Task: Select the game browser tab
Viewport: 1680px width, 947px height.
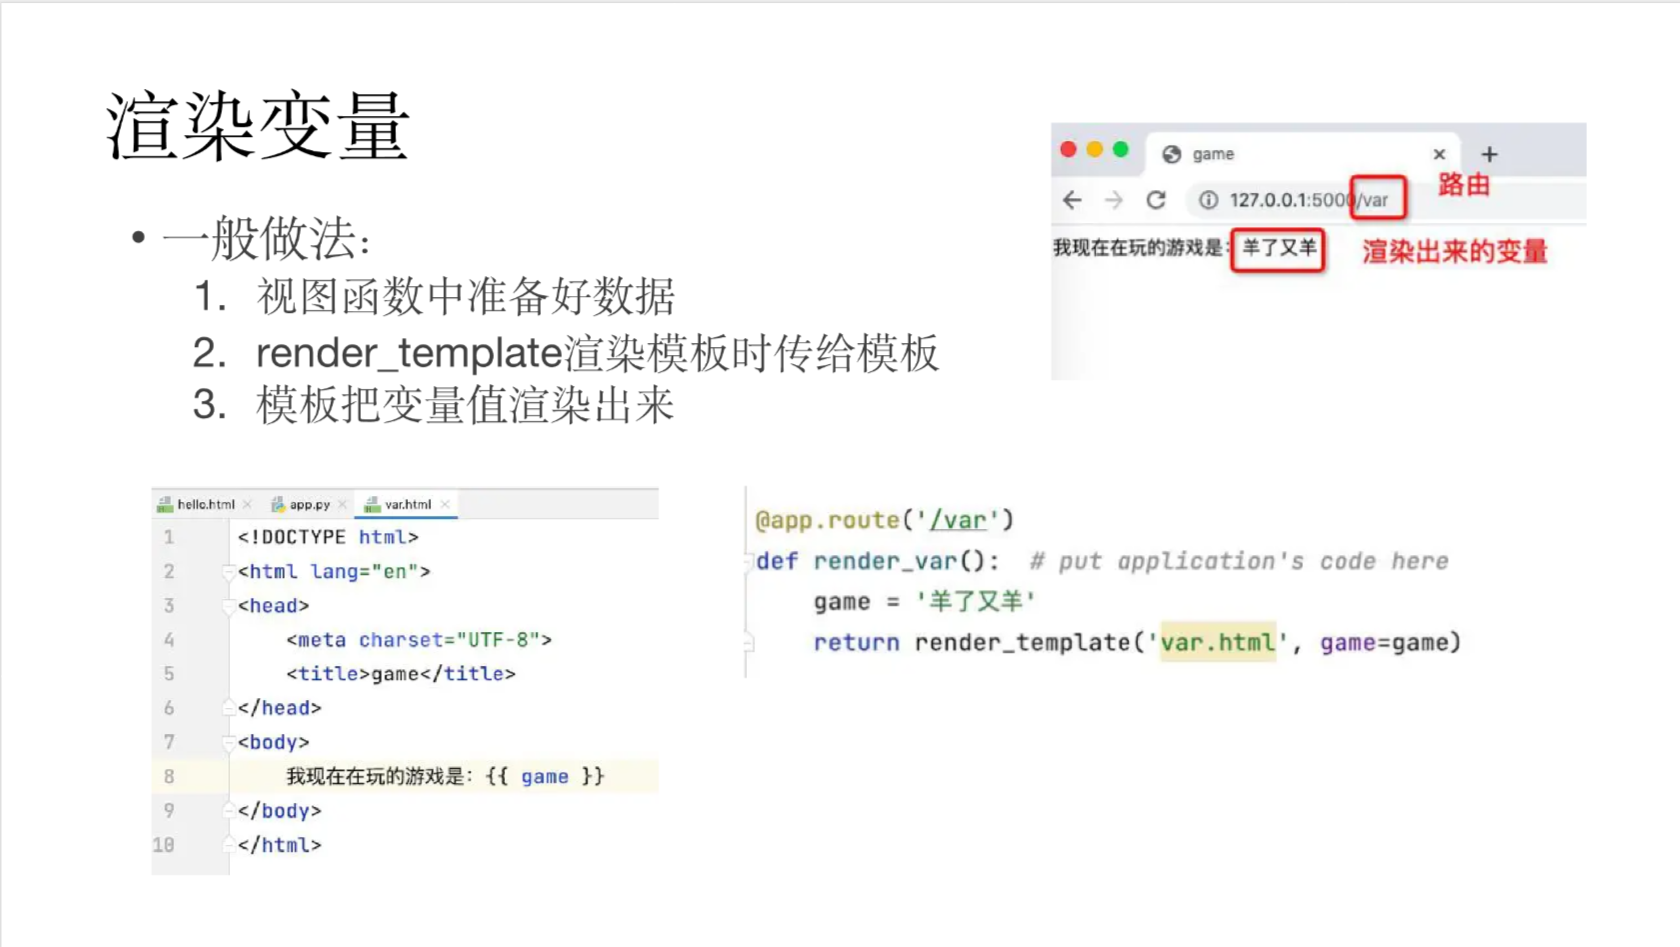Action: click(x=1303, y=154)
